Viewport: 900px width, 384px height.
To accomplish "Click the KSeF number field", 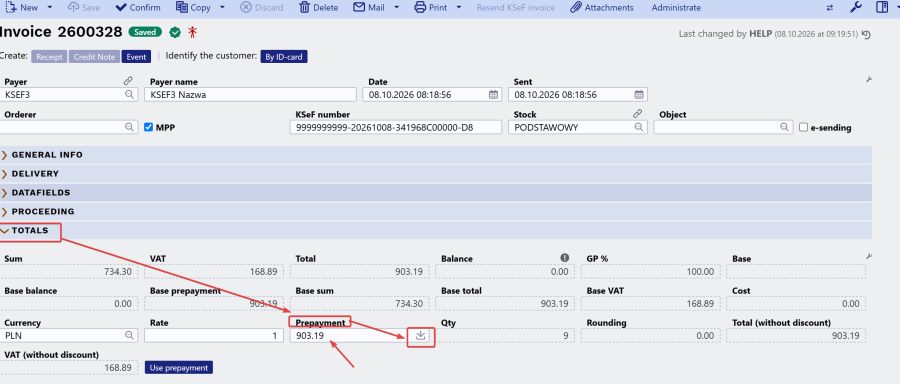I will [x=396, y=127].
